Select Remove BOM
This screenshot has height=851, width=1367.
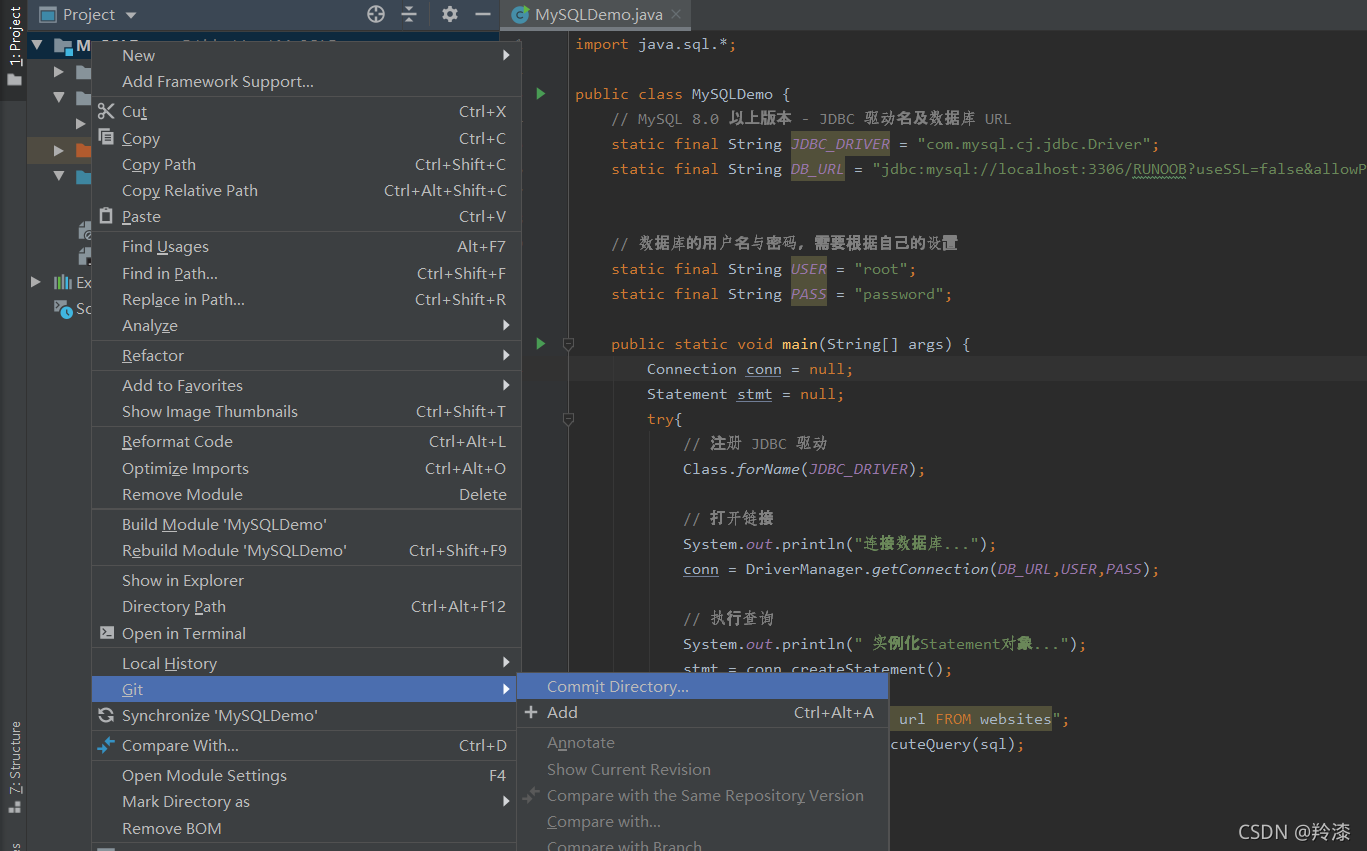click(x=306, y=828)
